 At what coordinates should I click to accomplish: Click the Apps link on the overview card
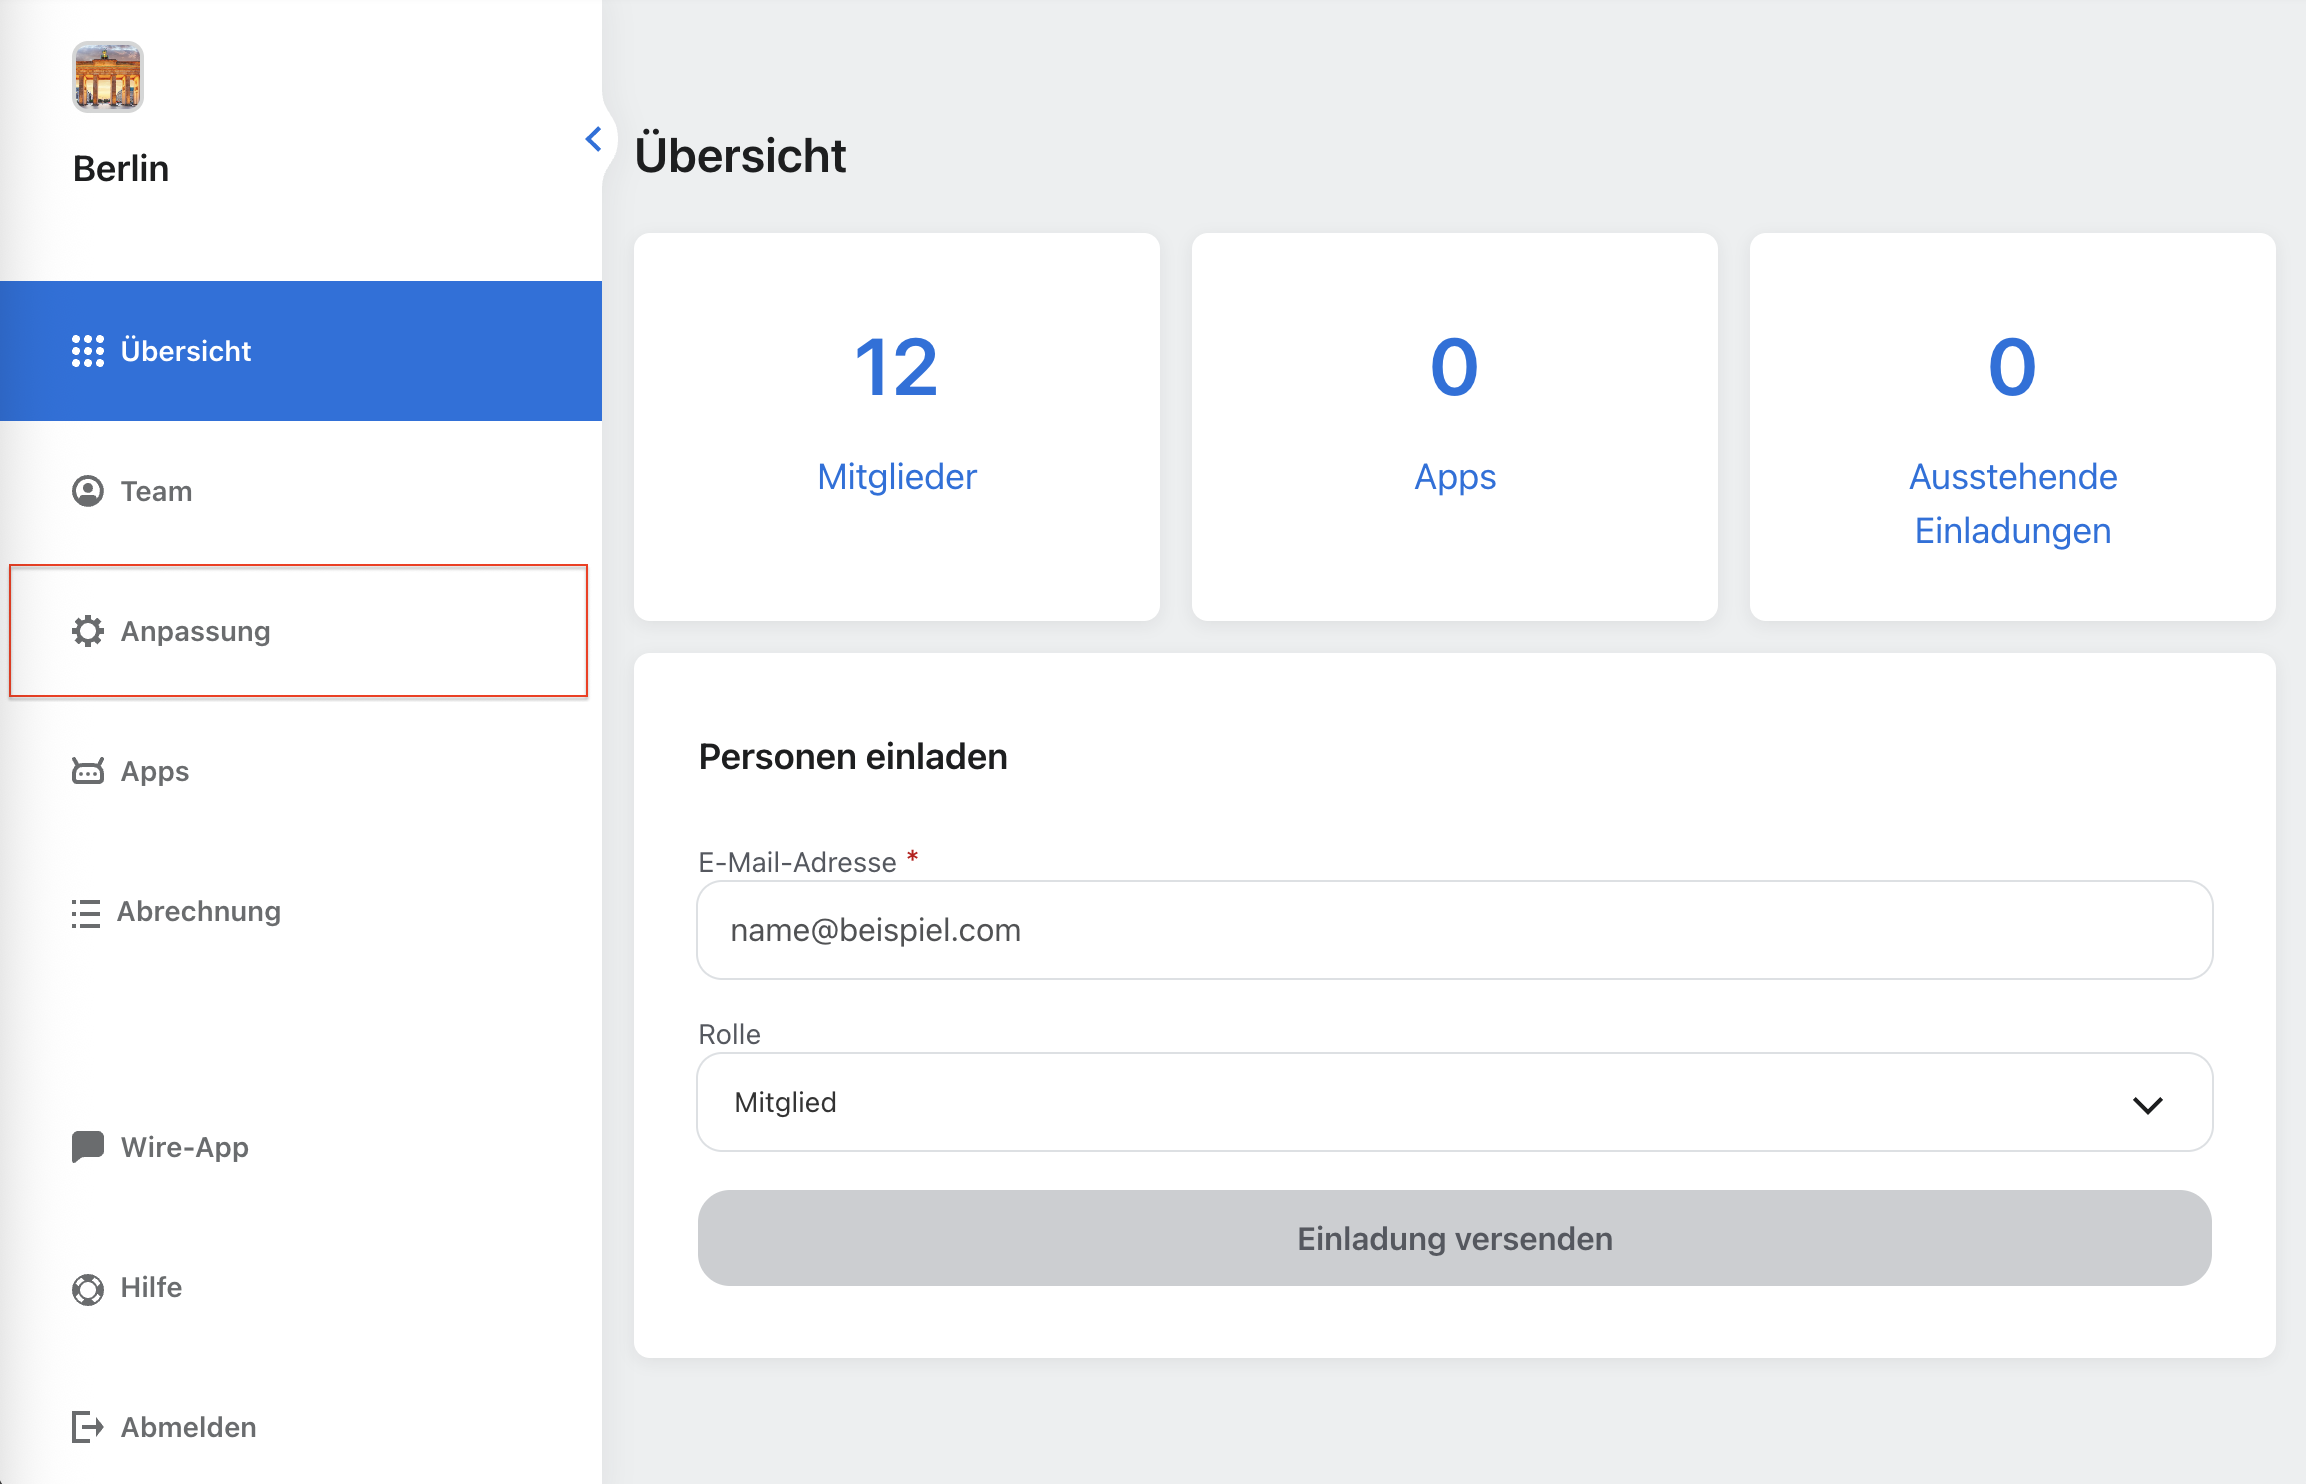coord(1455,477)
